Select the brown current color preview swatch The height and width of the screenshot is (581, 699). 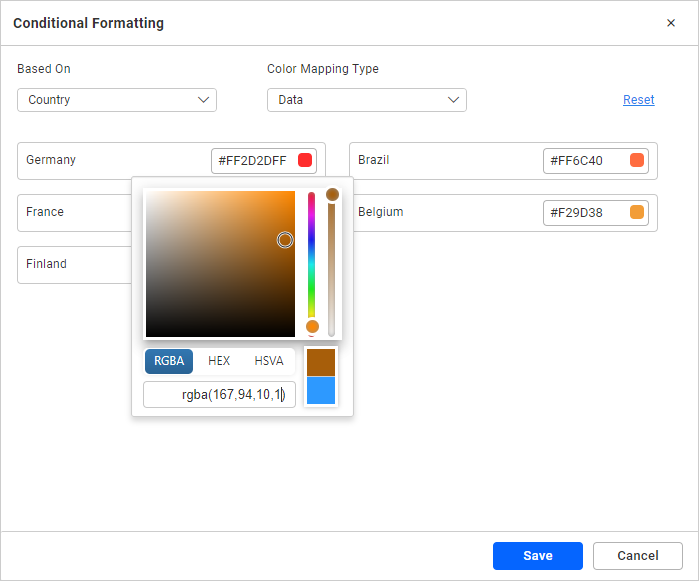point(321,362)
